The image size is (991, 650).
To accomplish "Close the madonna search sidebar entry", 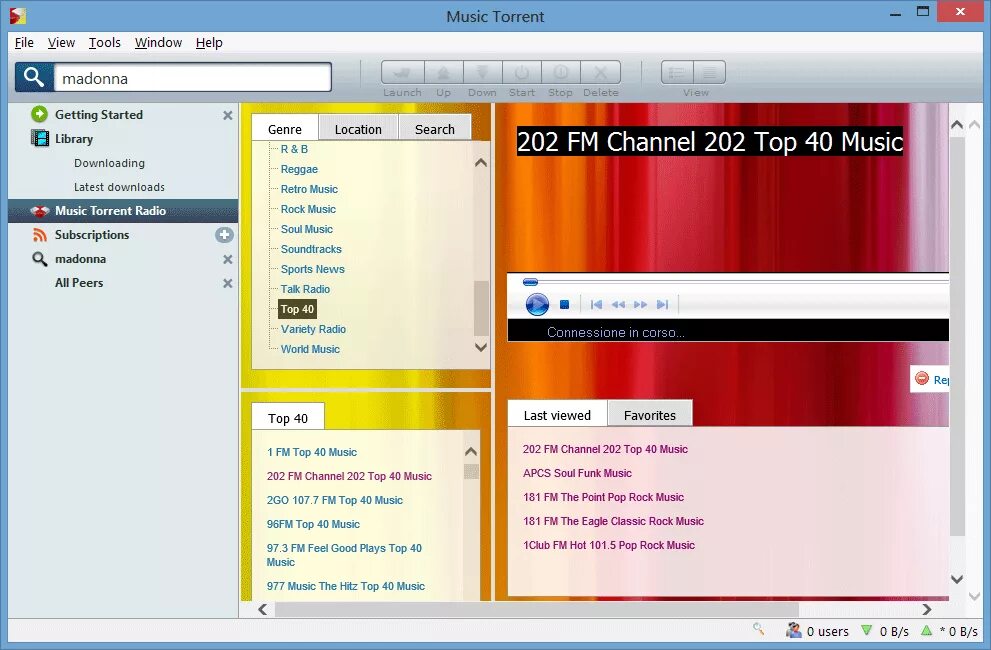I will coord(228,259).
